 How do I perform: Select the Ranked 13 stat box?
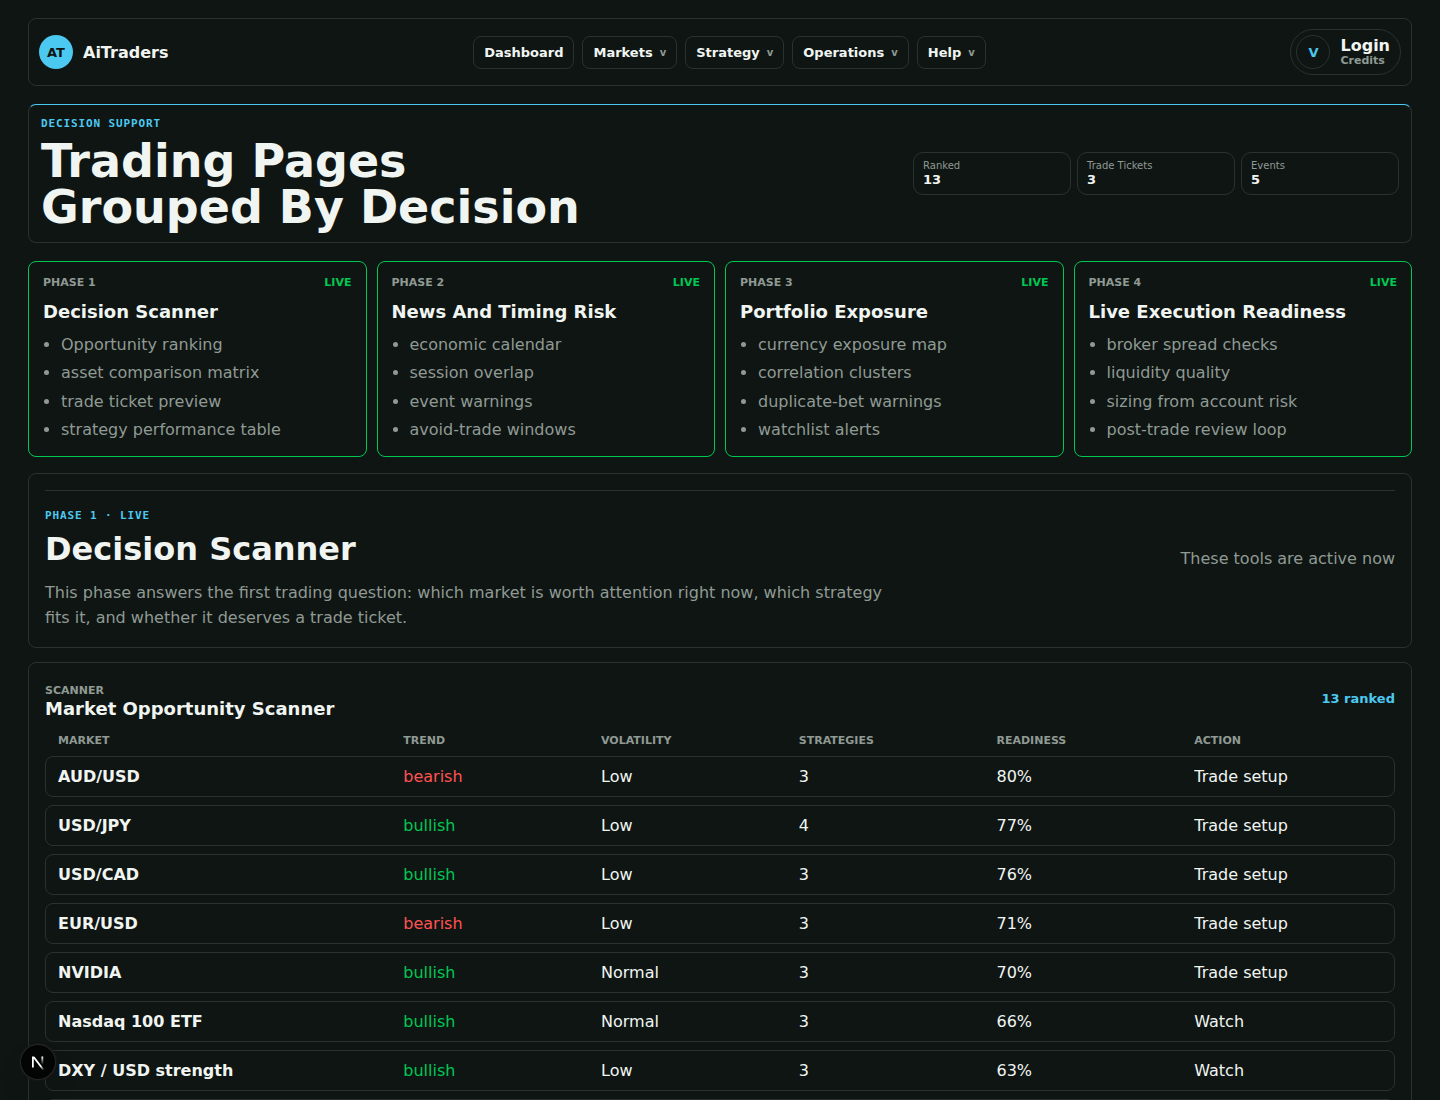[x=991, y=173]
